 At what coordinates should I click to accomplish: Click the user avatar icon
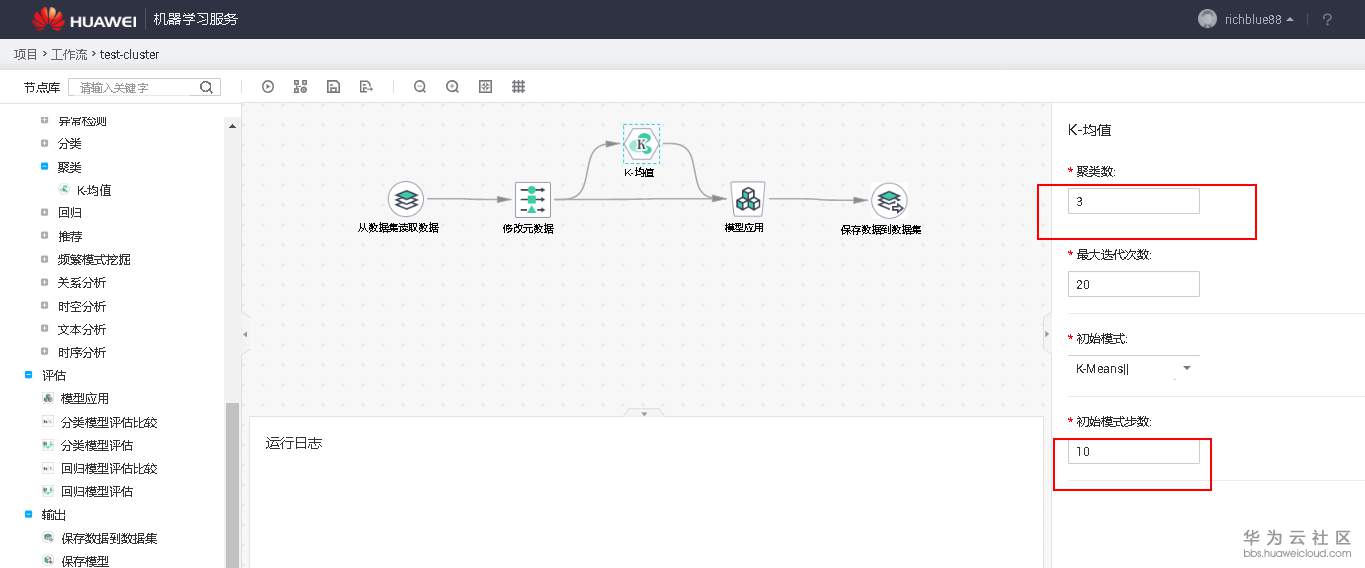(x=1208, y=19)
